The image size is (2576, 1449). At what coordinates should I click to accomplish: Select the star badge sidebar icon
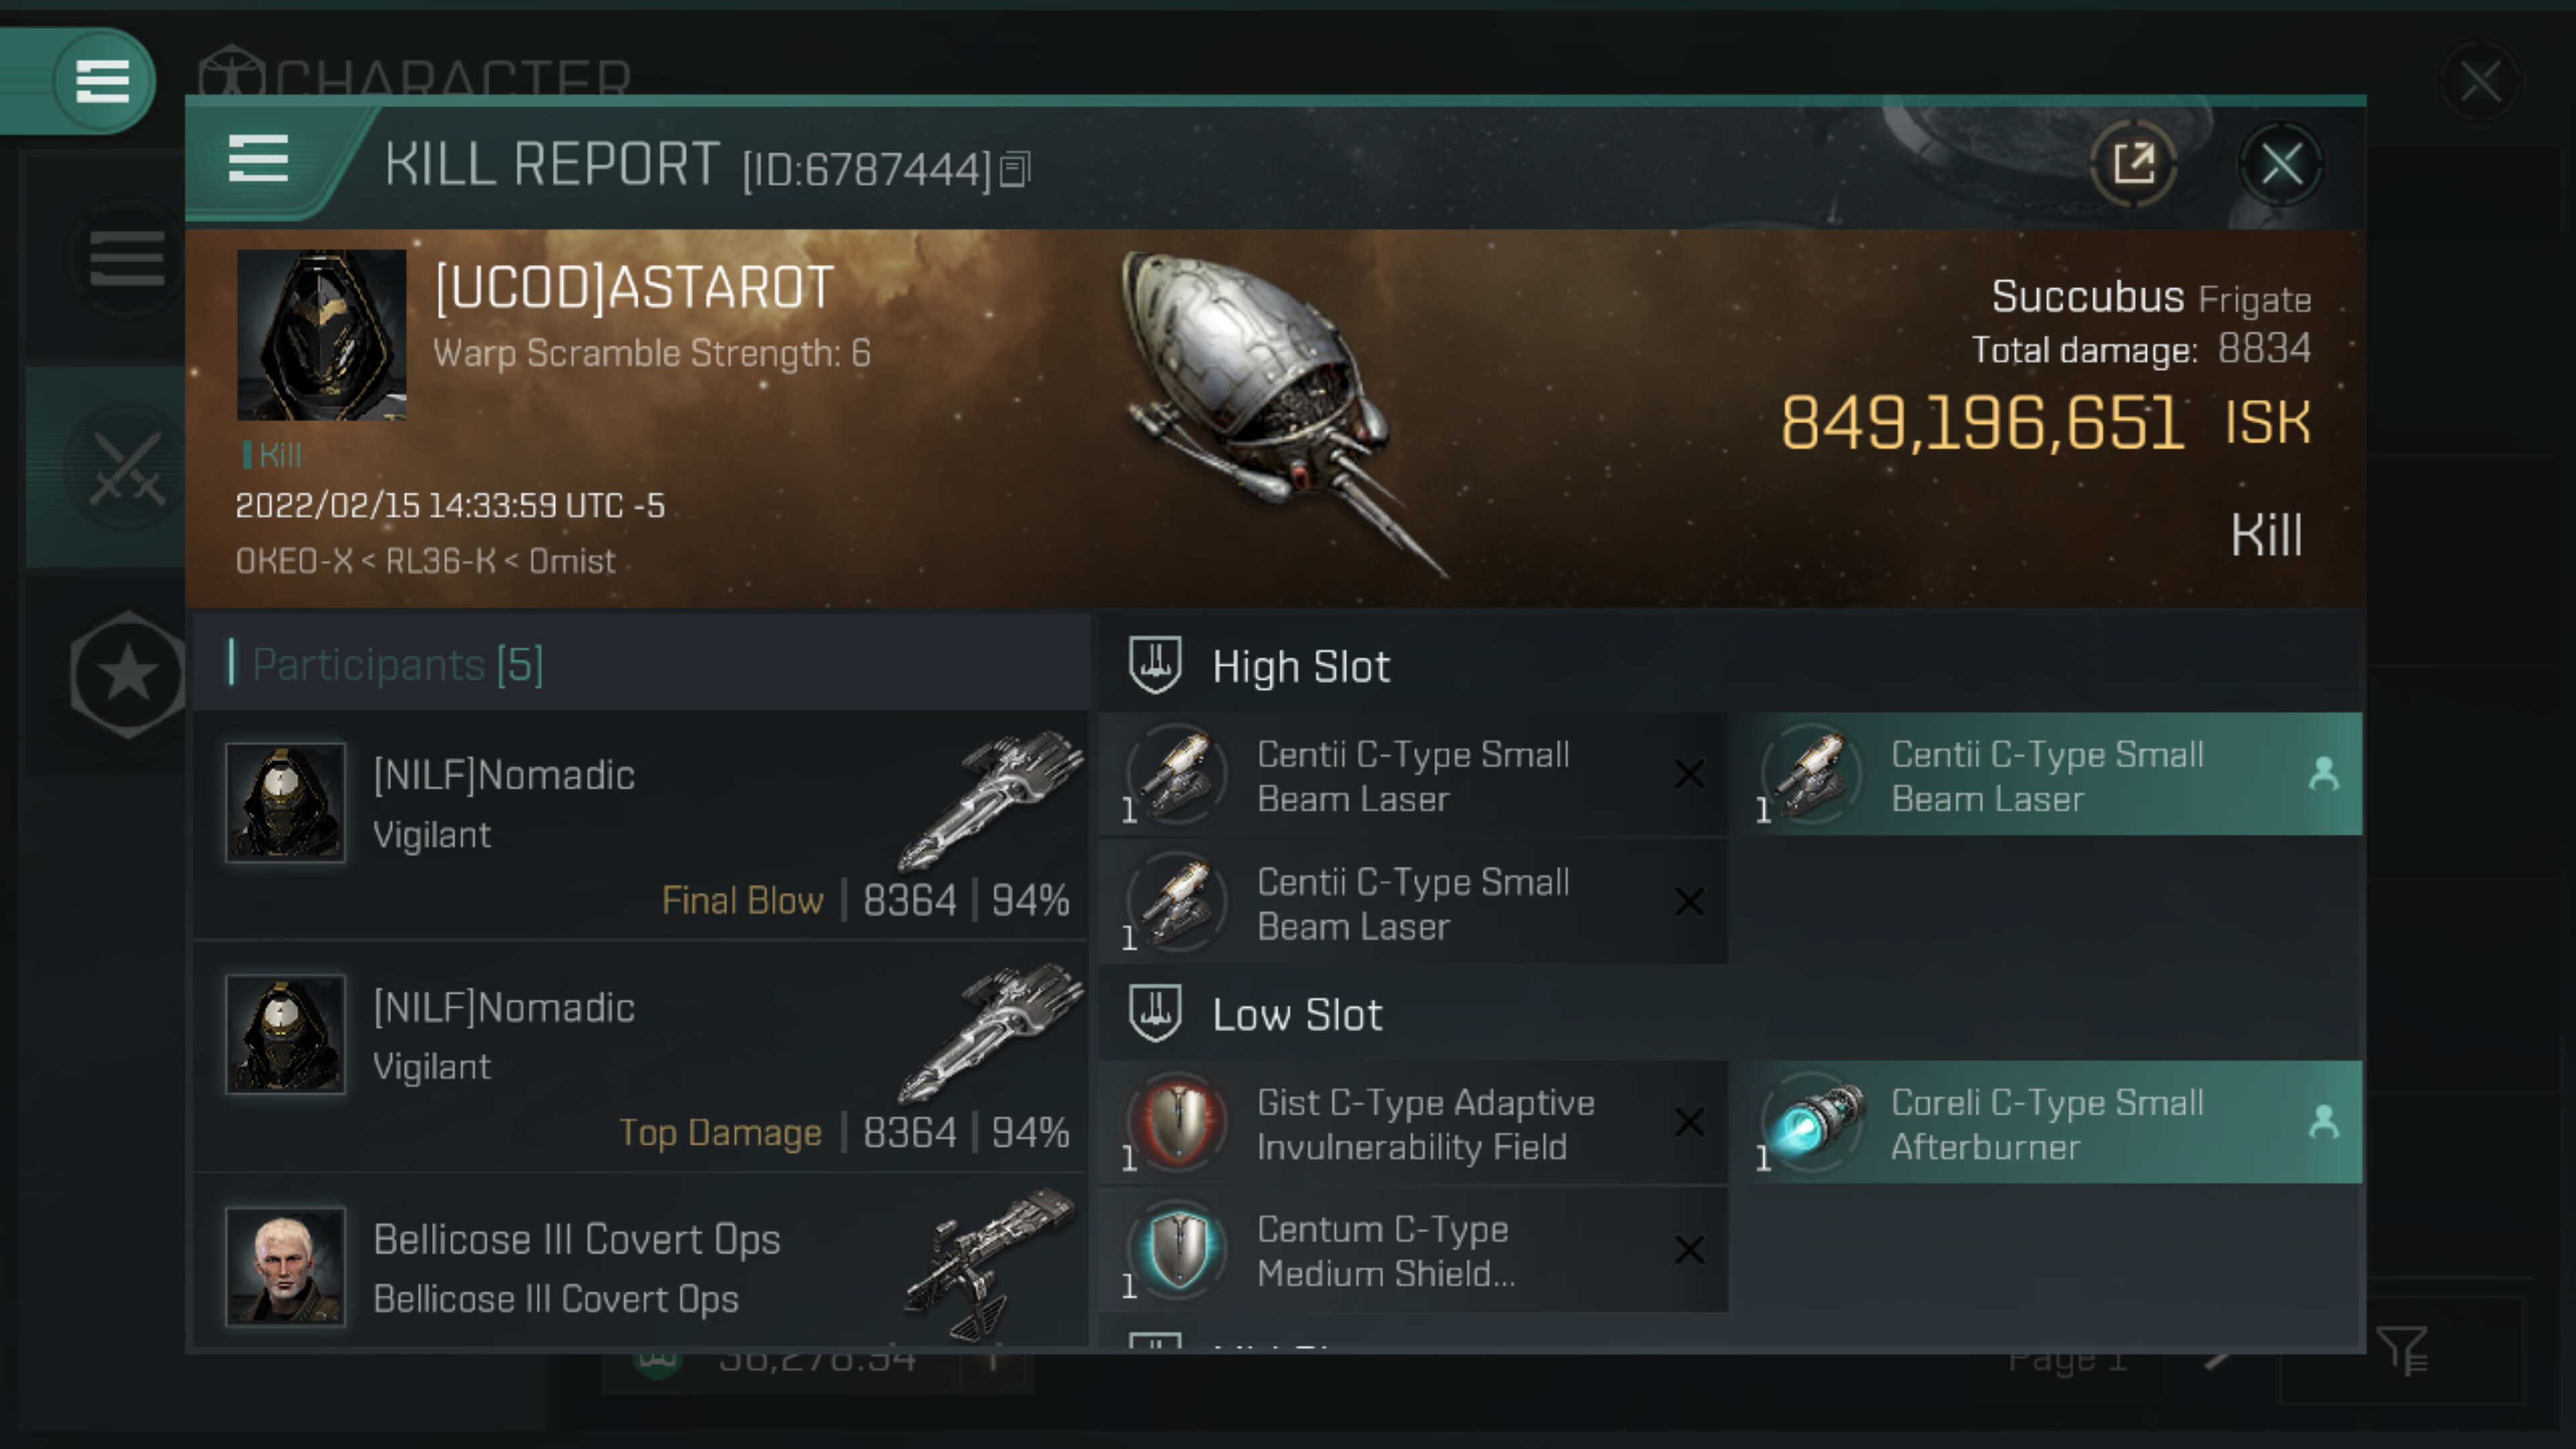pyautogui.click(x=127, y=674)
